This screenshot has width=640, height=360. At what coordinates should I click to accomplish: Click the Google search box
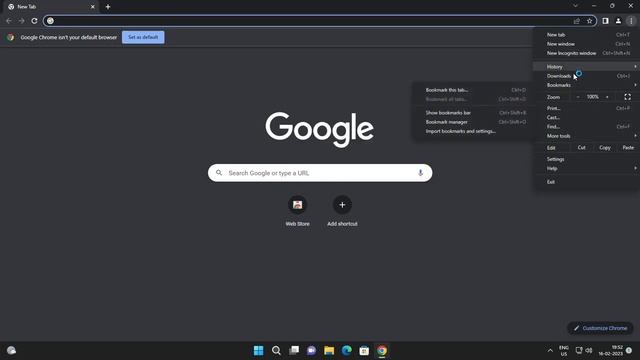(x=320, y=173)
